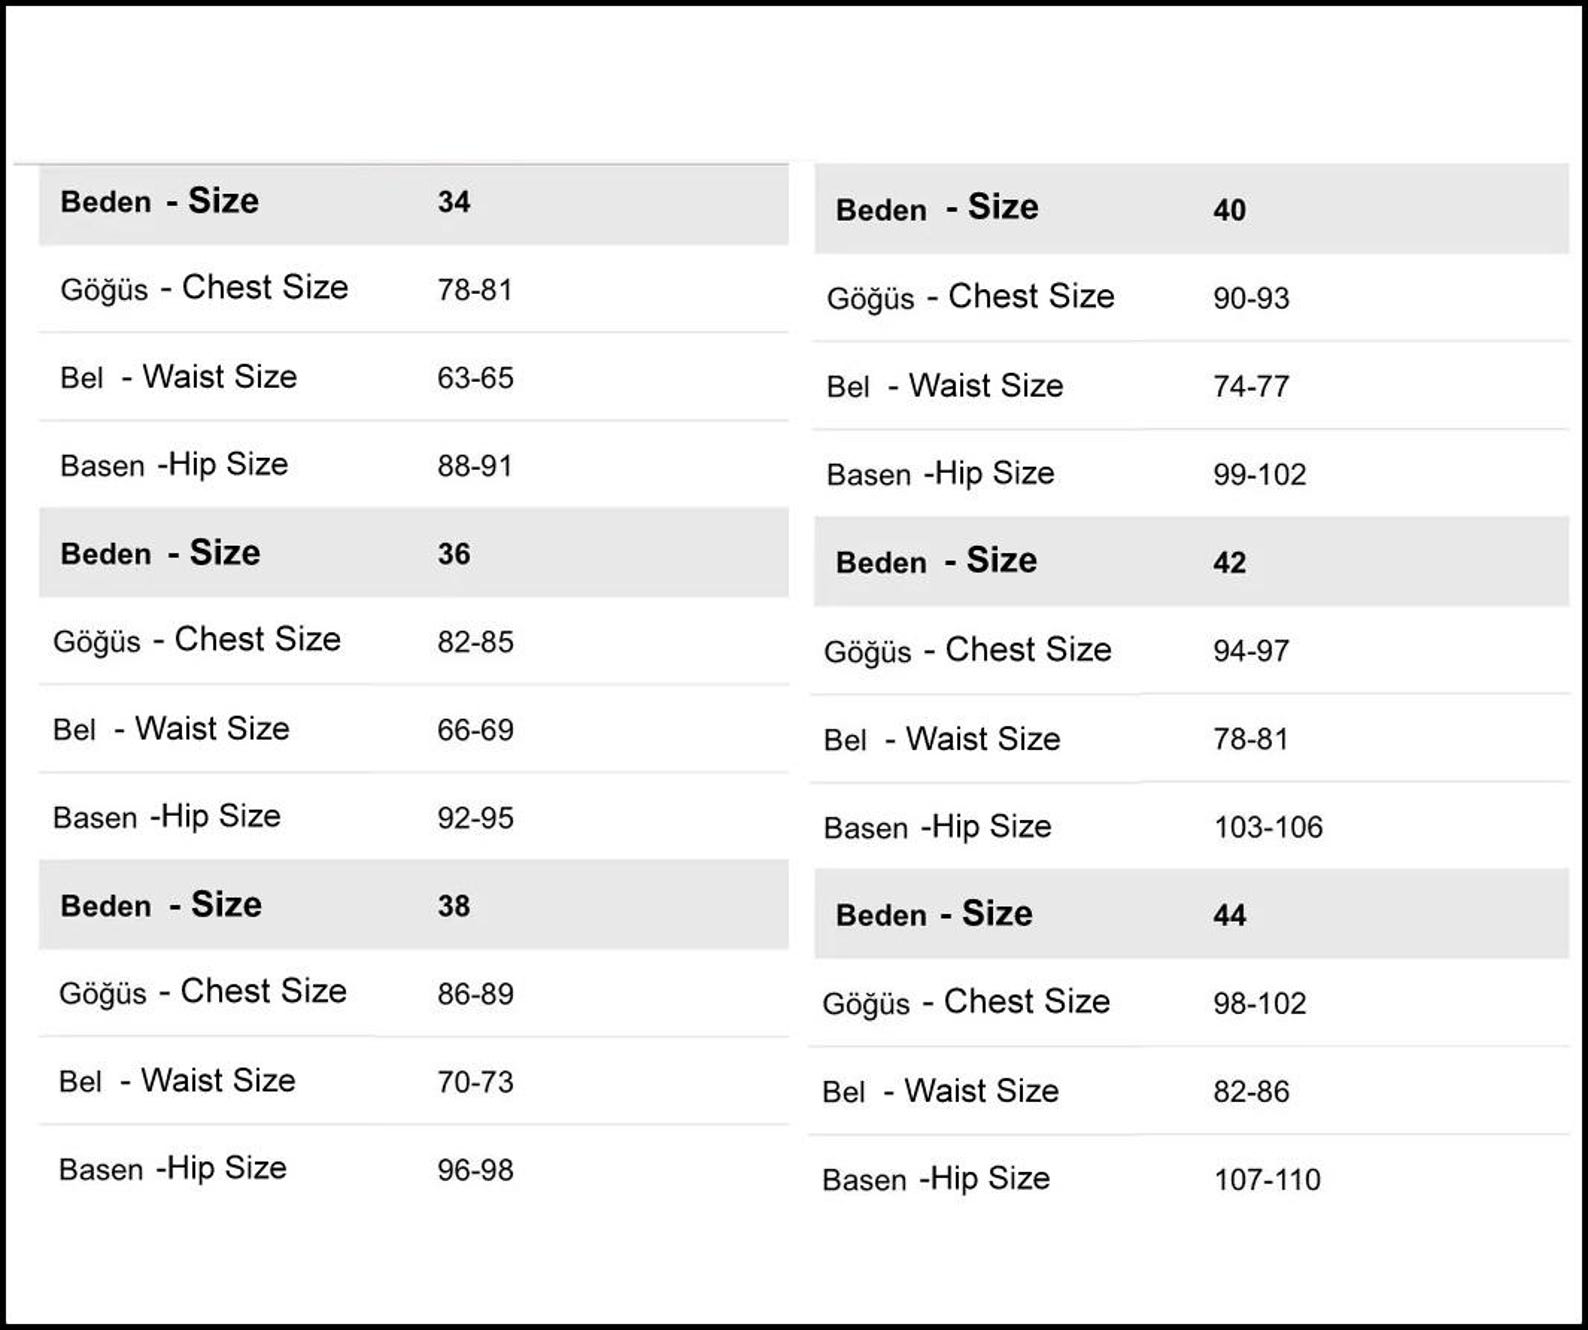This screenshot has width=1588, height=1330.
Task: Click the hip value 96-98
Action: click(475, 1170)
